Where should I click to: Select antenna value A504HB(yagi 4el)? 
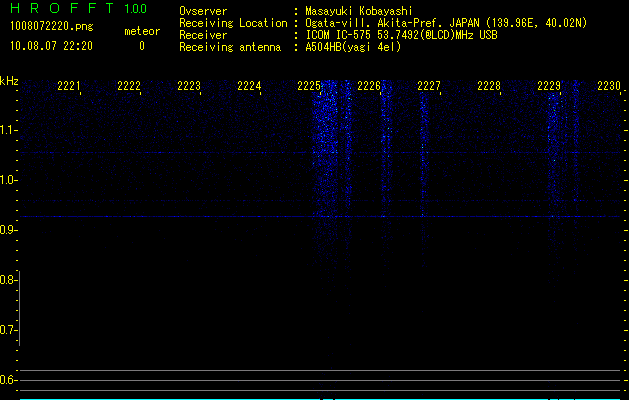pyautogui.click(x=353, y=47)
